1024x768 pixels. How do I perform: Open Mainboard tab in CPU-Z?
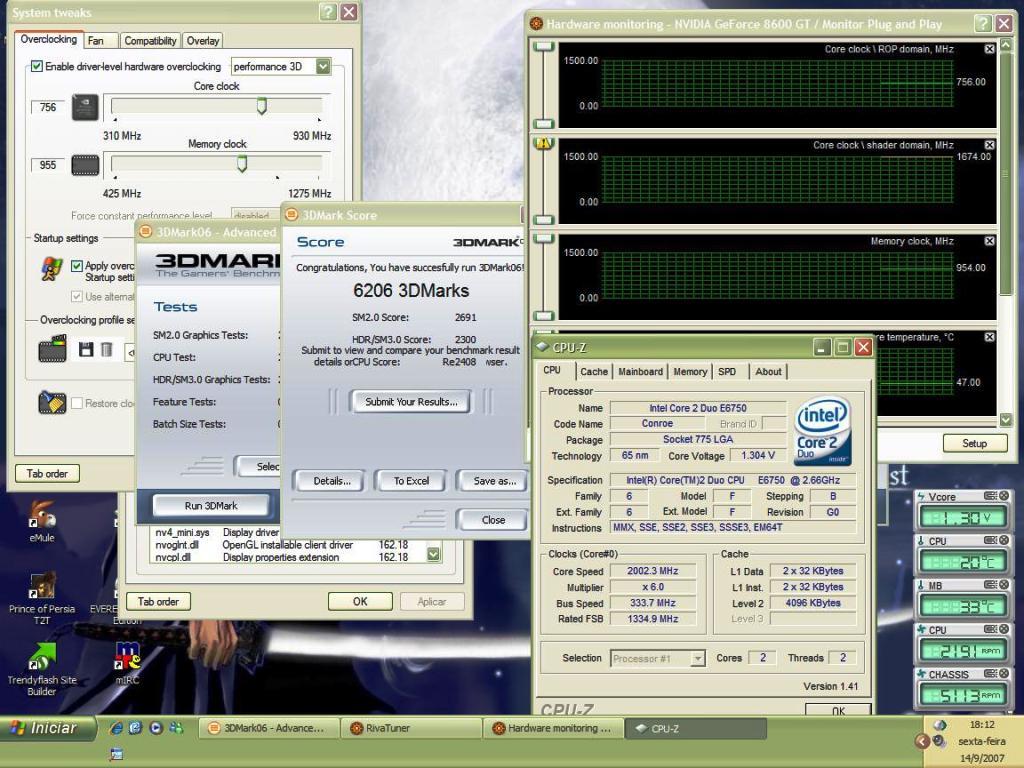point(641,372)
